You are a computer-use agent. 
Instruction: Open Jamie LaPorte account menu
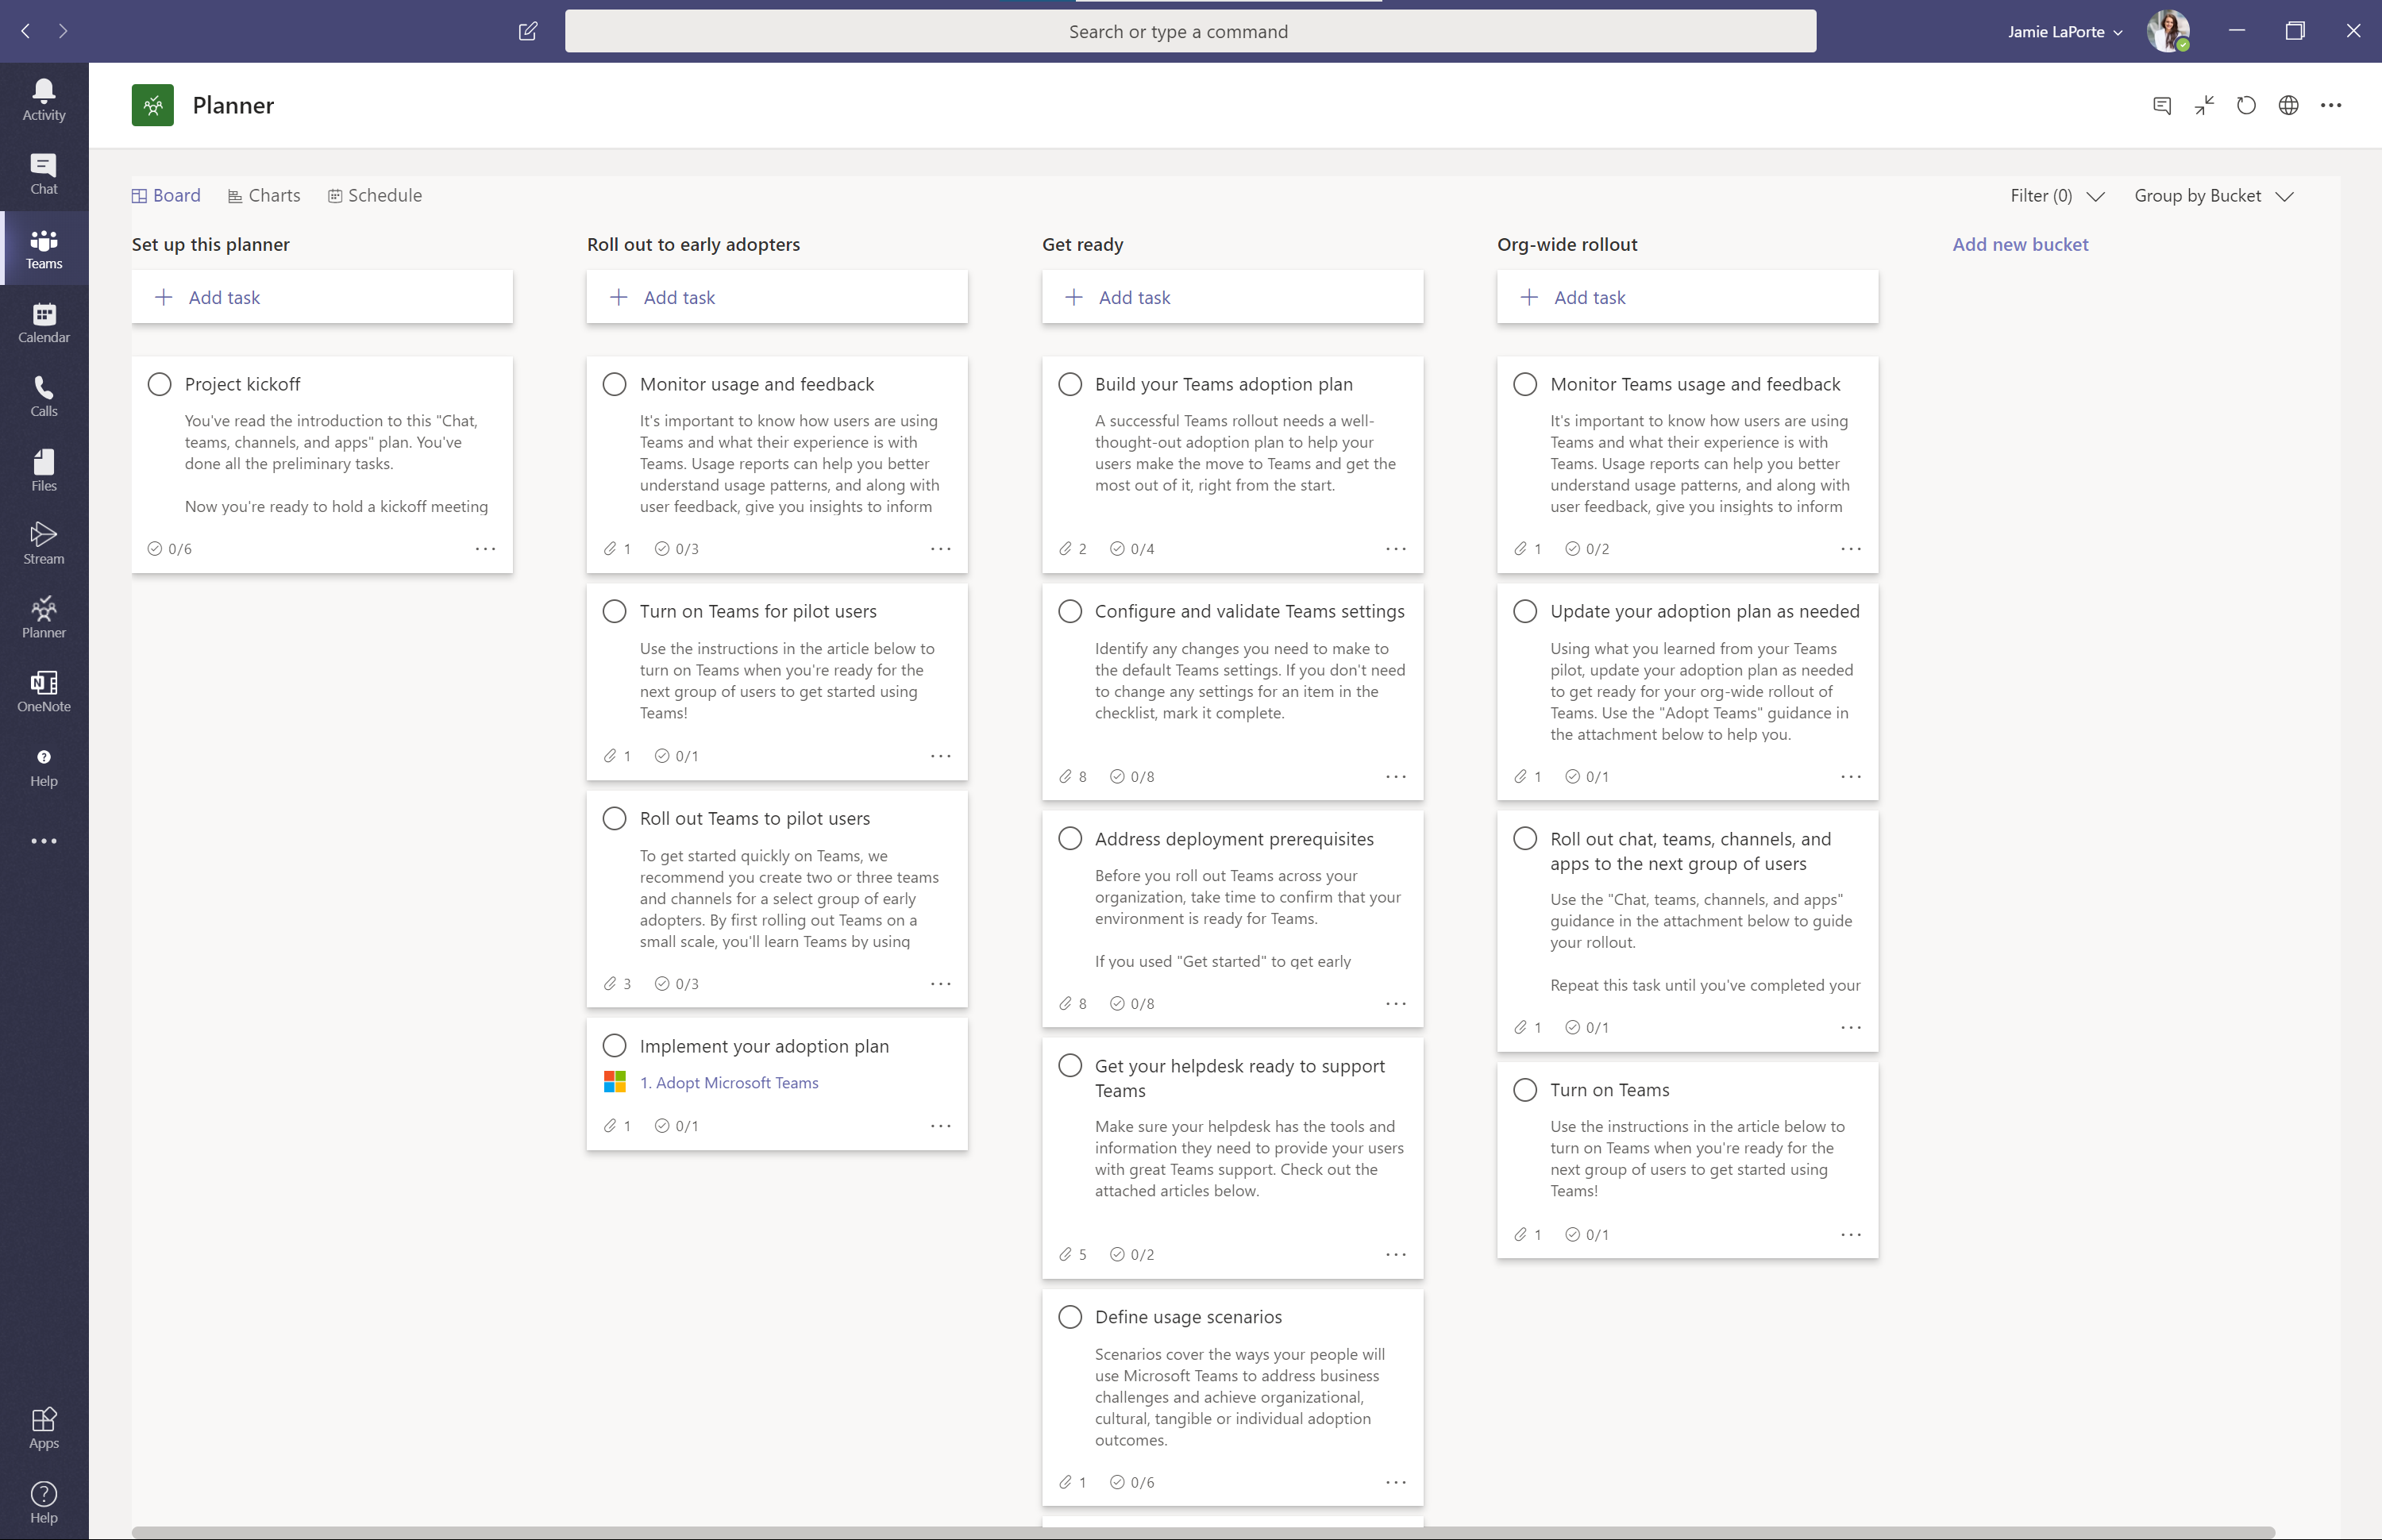click(2065, 32)
